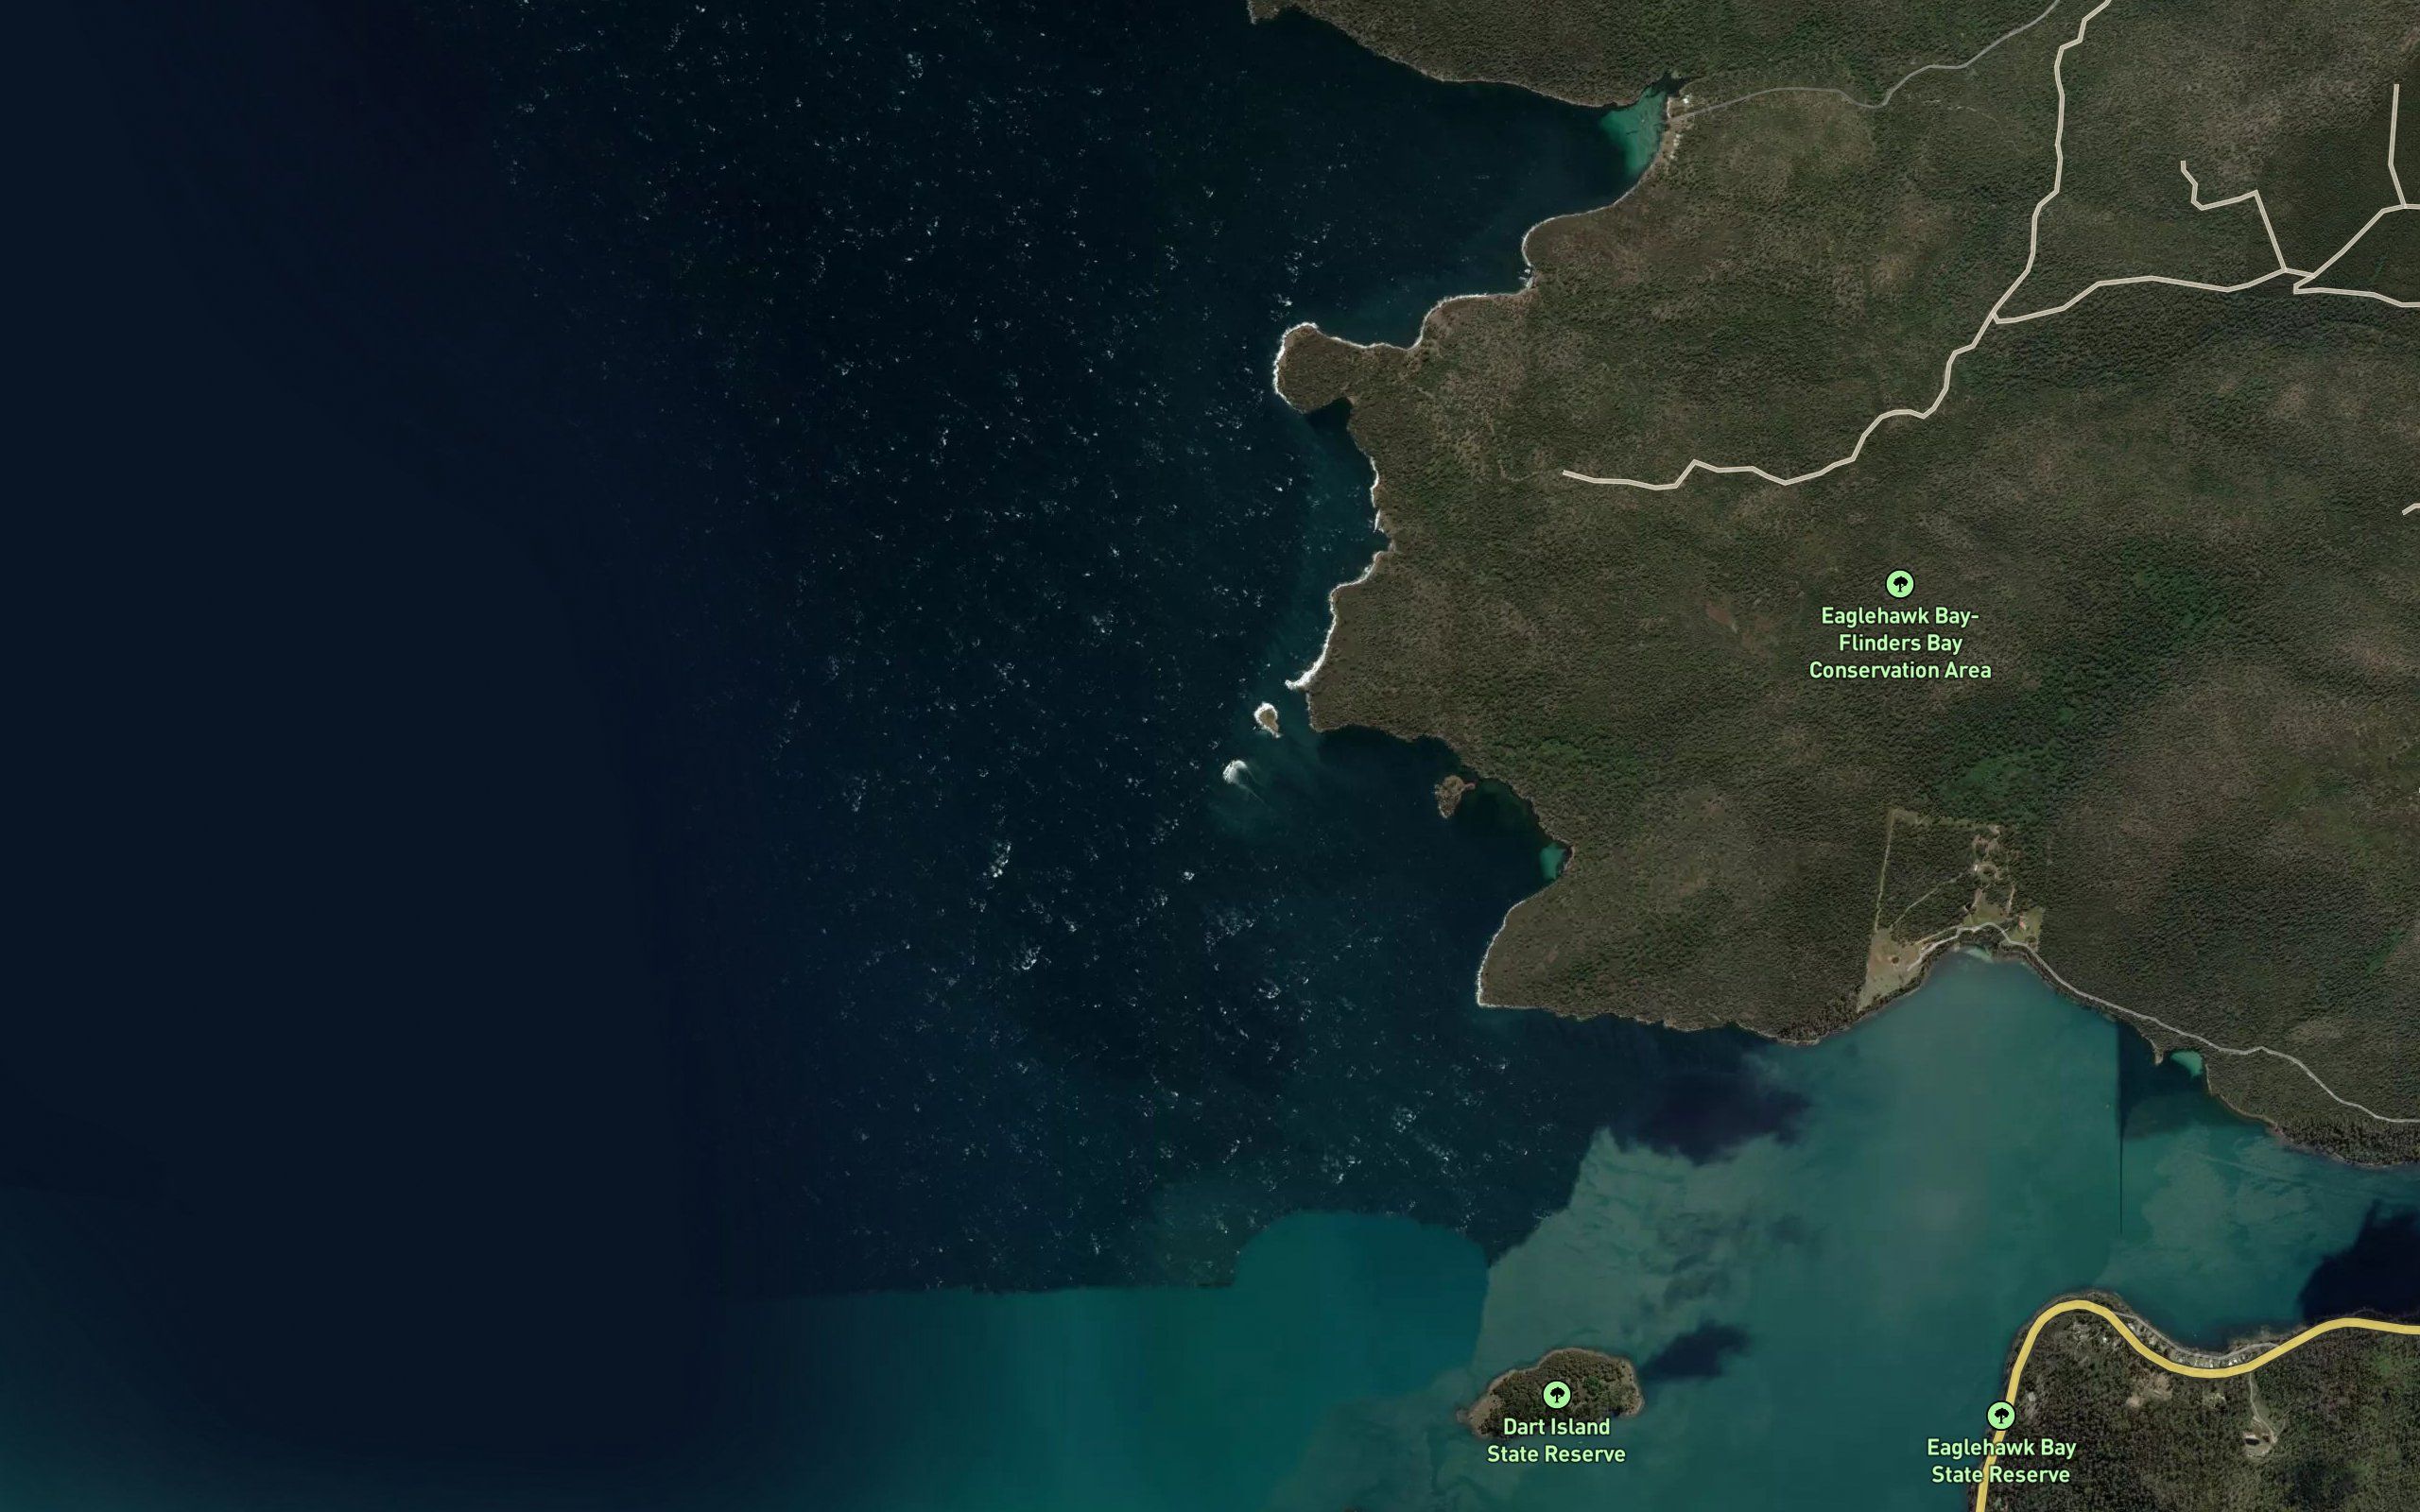Select the 'Eaglehawk Bay-Flinders Bay Conservation Area' label
Image resolution: width=2420 pixels, height=1512 pixels.
click(1899, 643)
